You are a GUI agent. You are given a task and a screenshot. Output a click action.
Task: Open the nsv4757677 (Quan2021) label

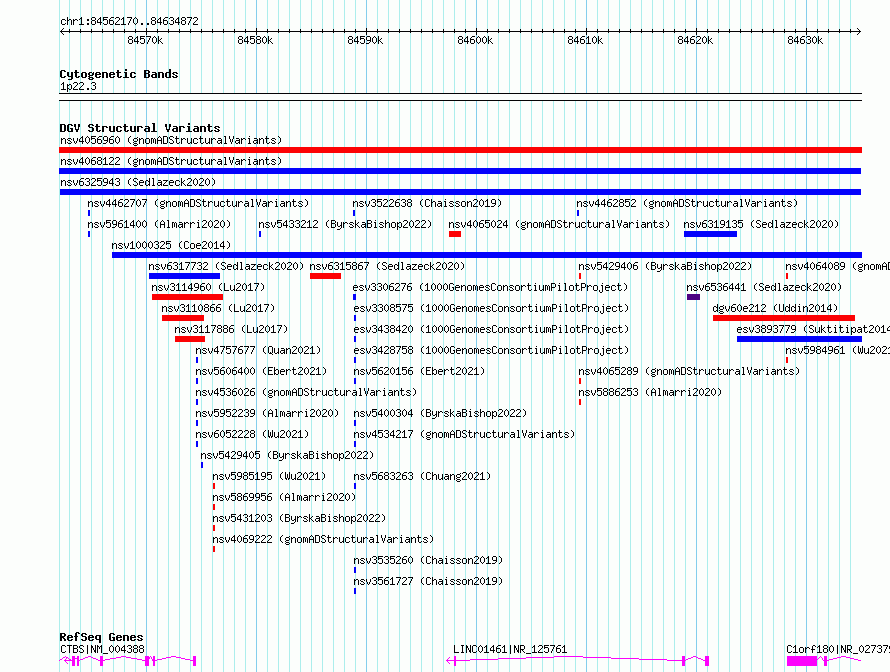tap(258, 350)
